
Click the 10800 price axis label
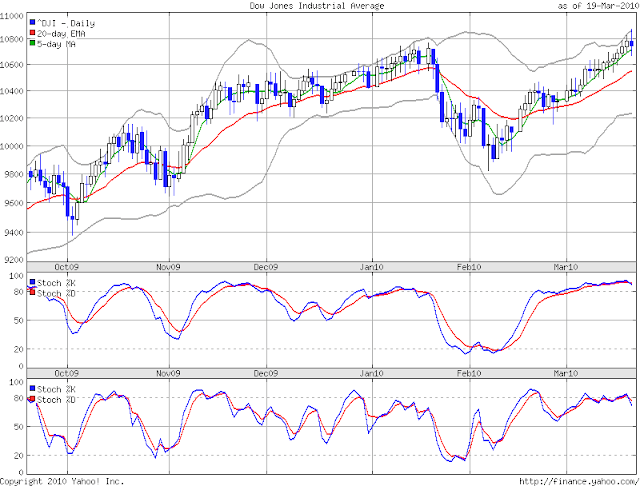click(x=12, y=40)
